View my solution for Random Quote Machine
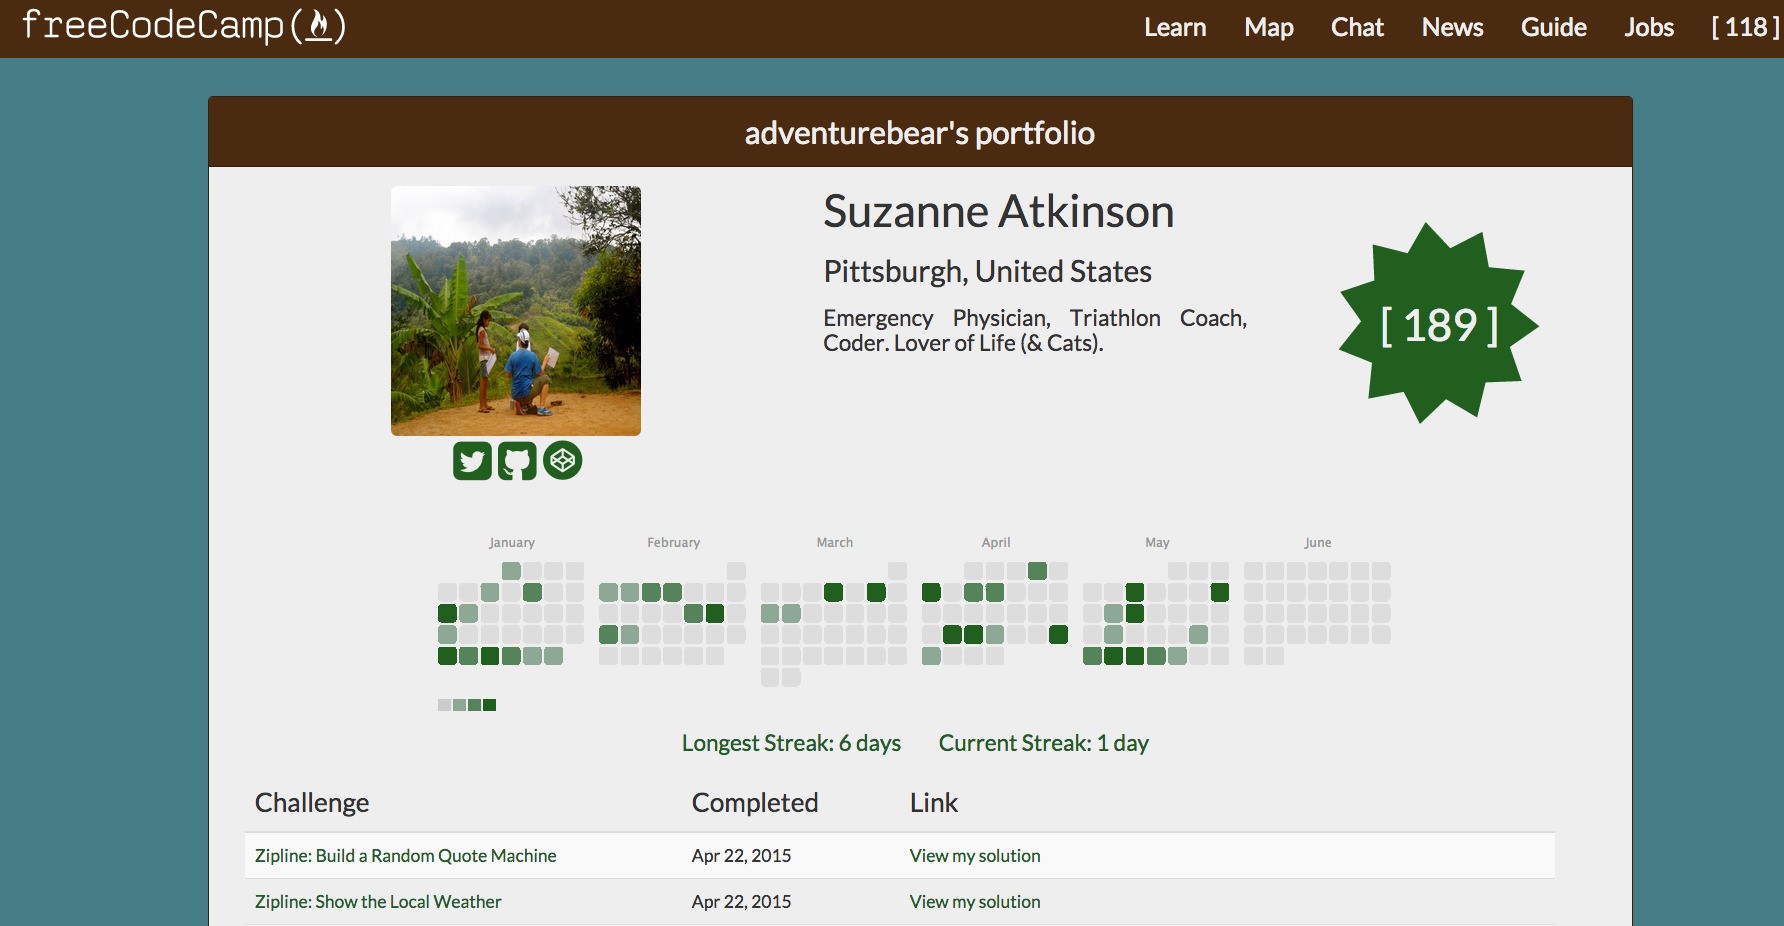1784x926 pixels. point(975,856)
